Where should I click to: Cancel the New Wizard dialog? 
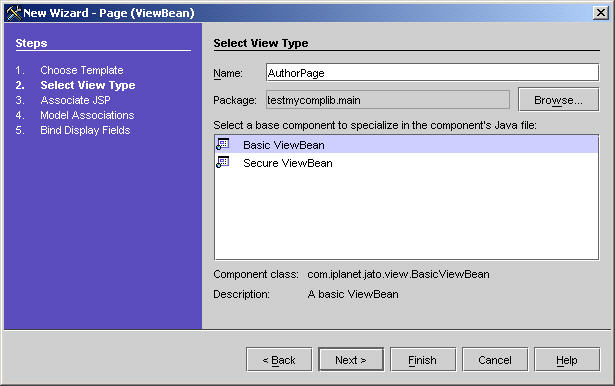(495, 359)
